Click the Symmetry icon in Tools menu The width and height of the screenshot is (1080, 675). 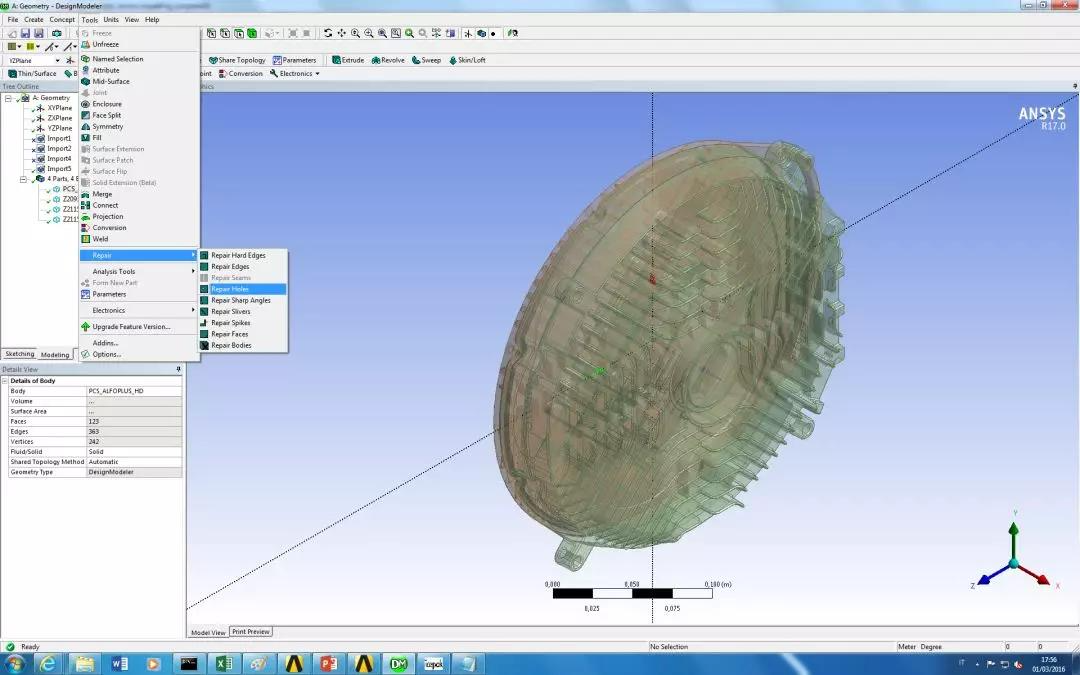85,127
